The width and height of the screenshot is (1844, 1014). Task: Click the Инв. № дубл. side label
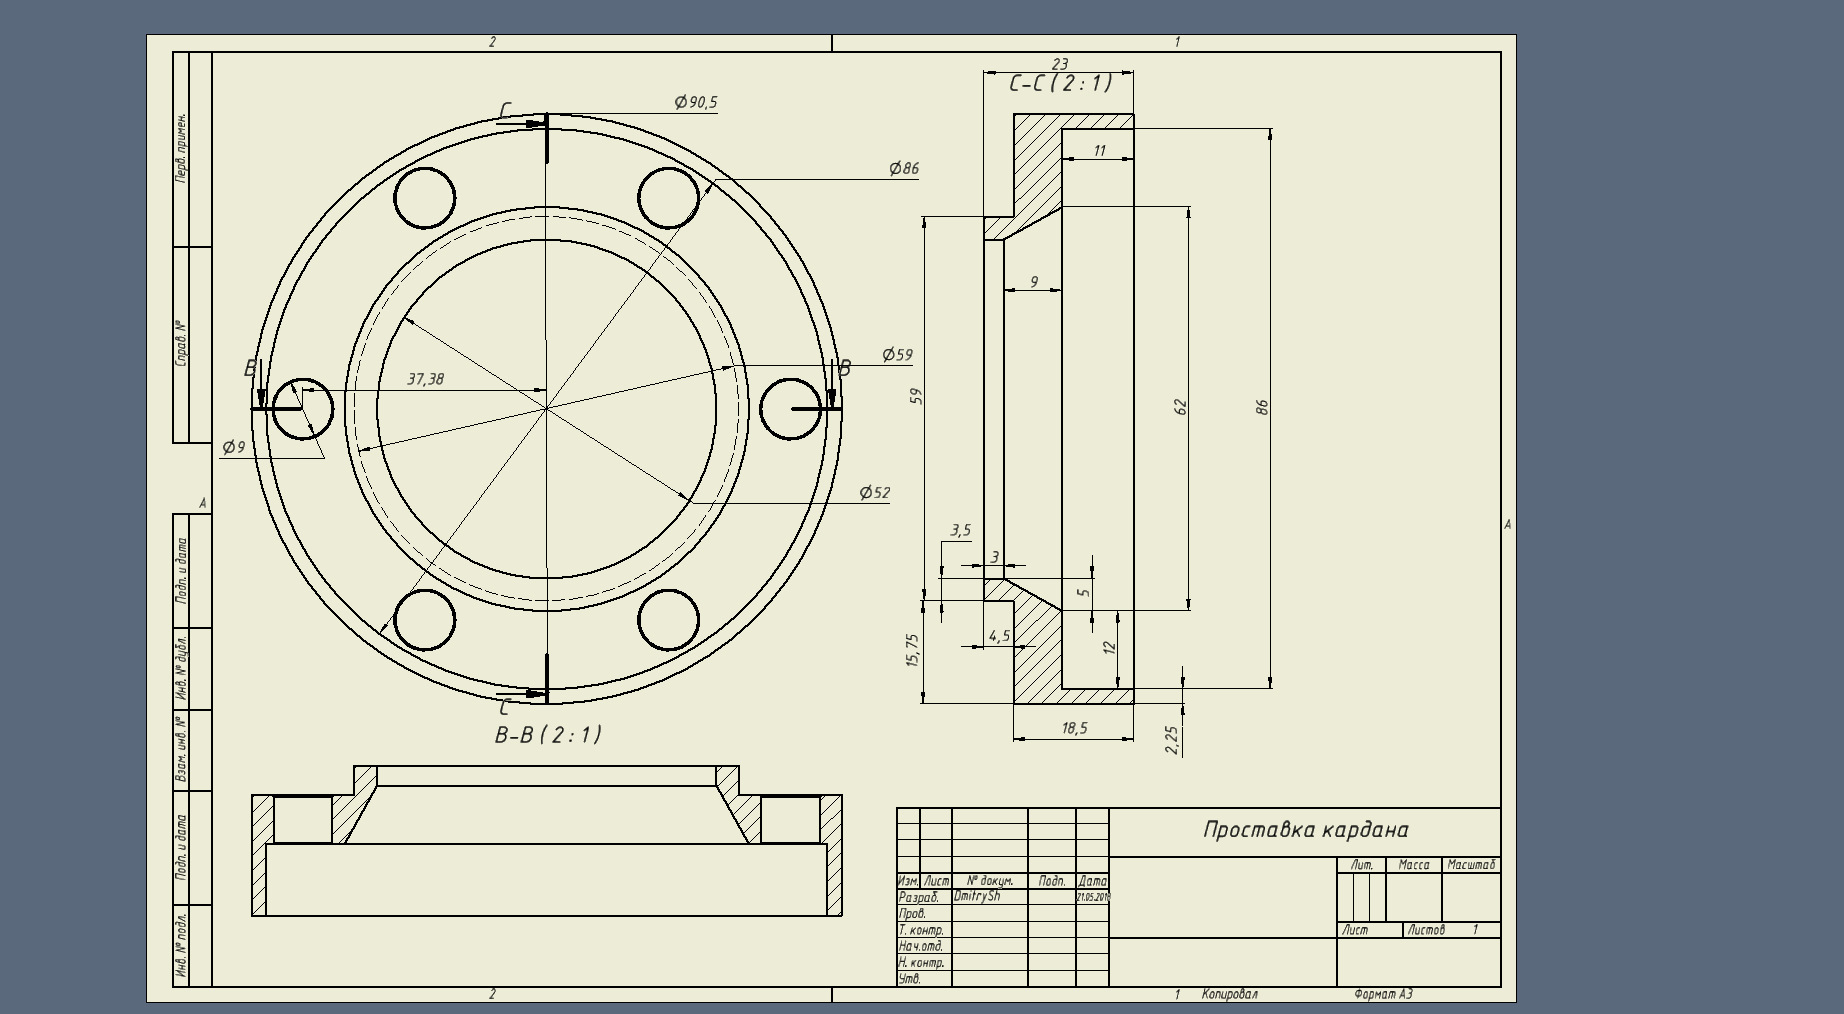[181, 667]
